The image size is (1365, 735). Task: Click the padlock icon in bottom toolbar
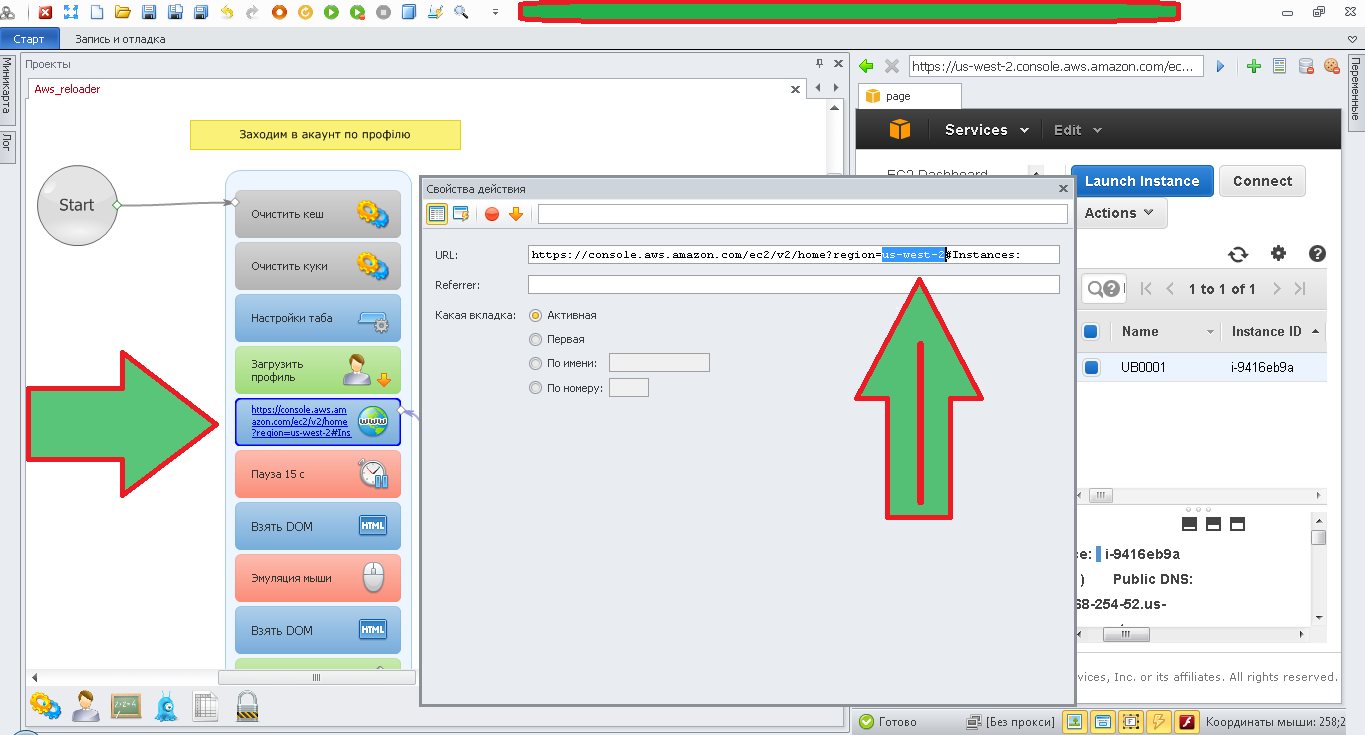(247, 706)
